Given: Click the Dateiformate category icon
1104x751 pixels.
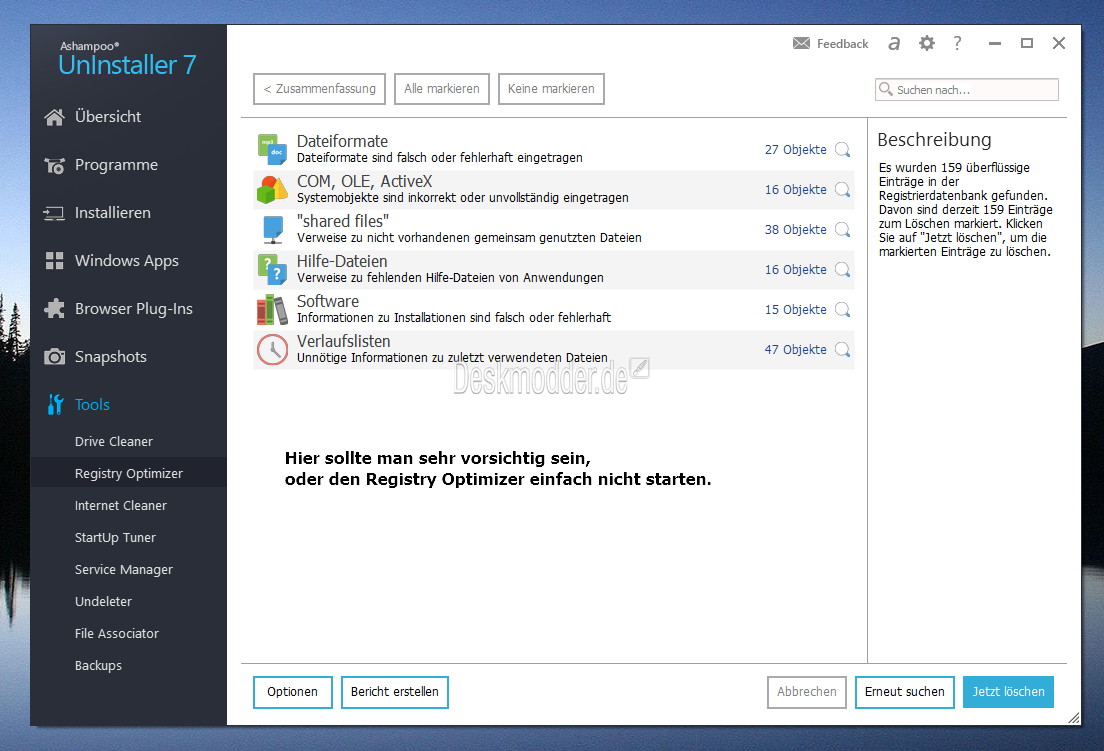Looking at the screenshot, I should tap(272, 149).
